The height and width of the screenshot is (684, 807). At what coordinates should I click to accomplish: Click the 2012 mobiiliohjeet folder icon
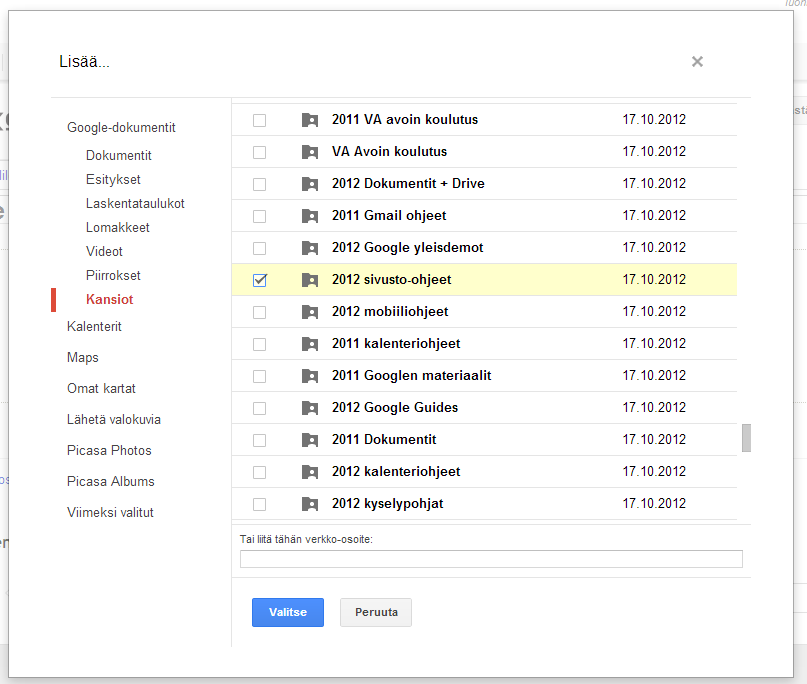[310, 312]
